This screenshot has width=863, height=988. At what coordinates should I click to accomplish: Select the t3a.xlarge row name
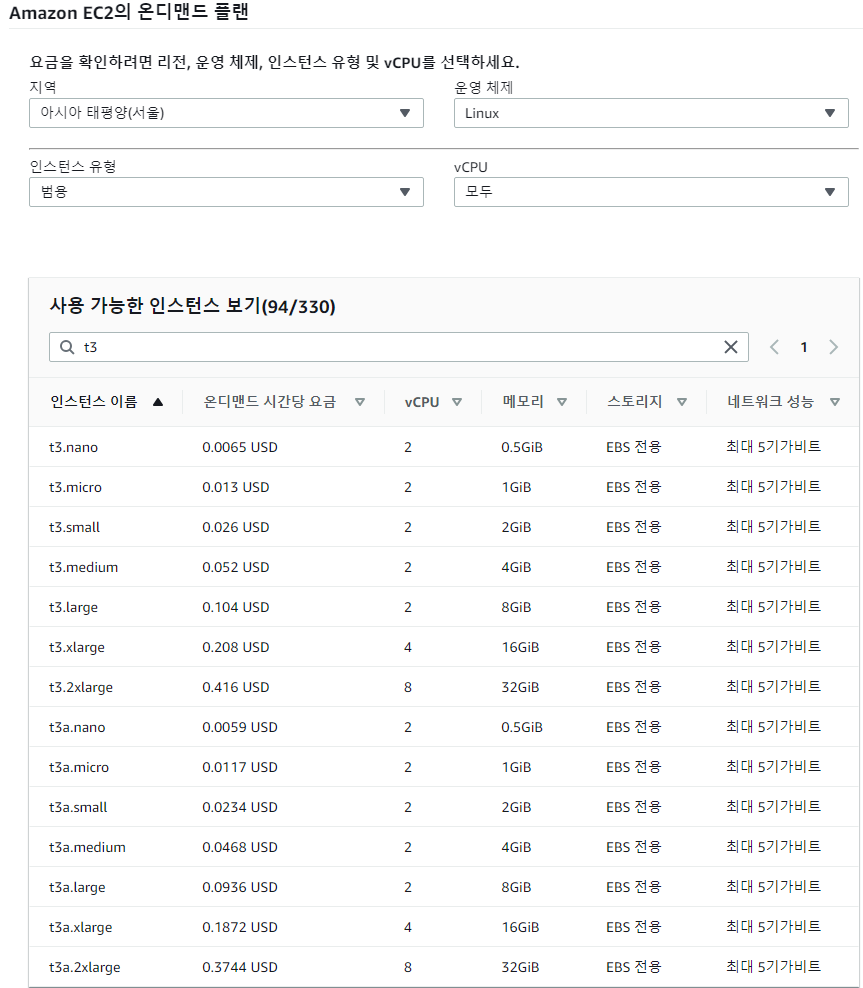pyautogui.click(x=81, y=928)
